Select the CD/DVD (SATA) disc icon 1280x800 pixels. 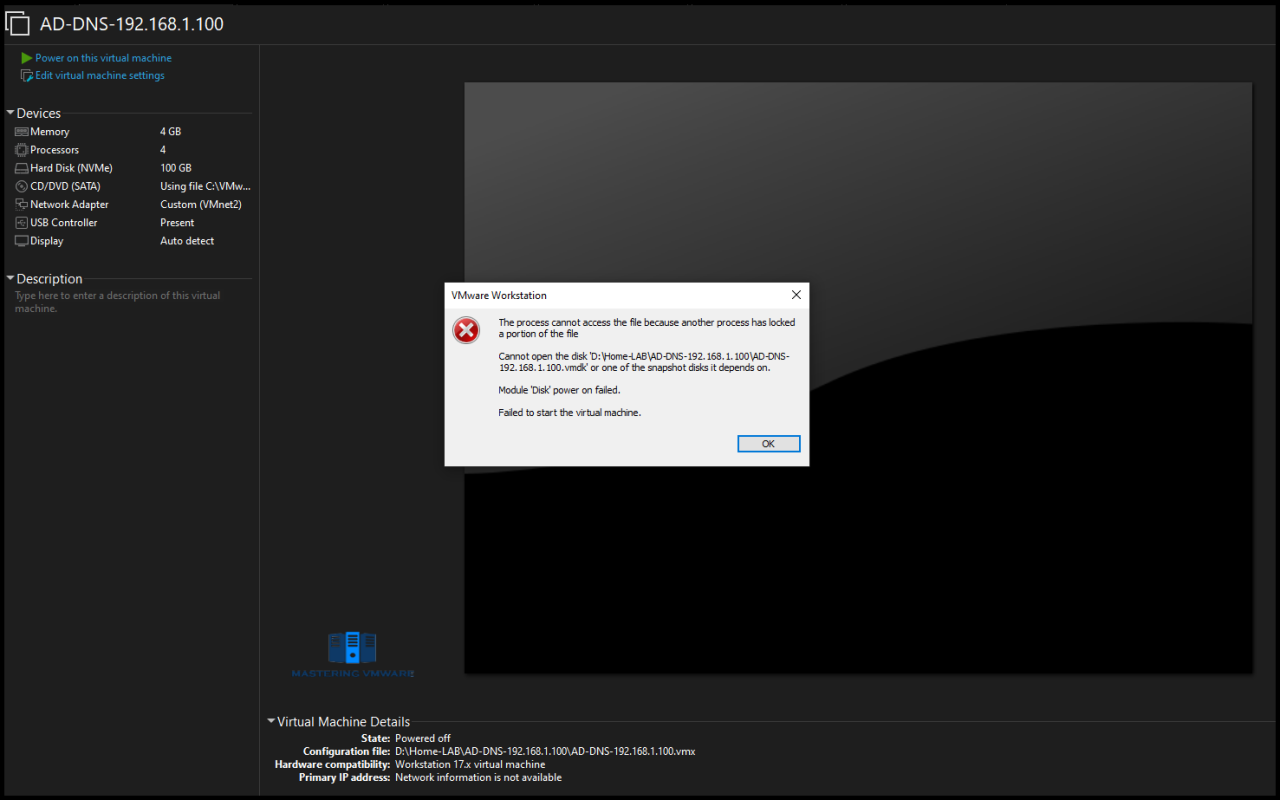[x=22, y=186]
